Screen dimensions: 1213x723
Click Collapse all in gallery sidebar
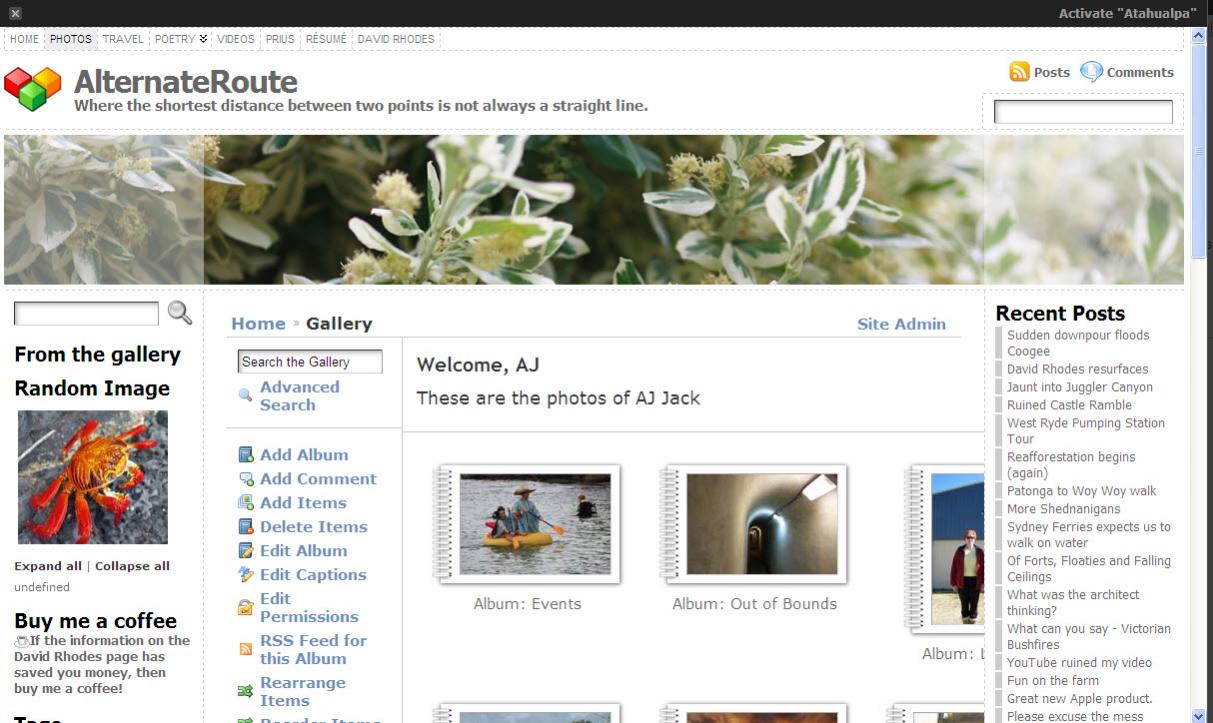coord(132,566)
